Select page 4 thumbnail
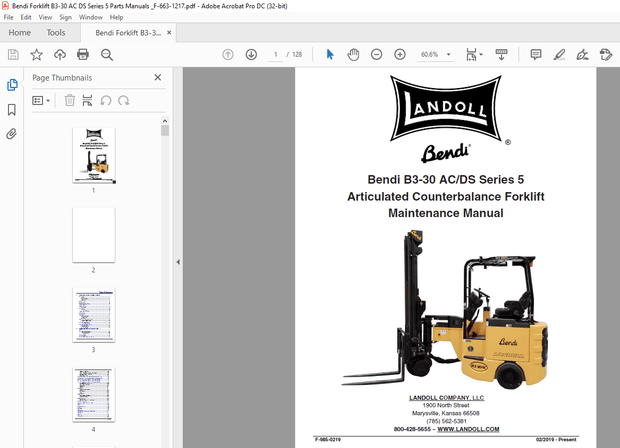This screenshot has height=448, width=620. click(94, 395)
